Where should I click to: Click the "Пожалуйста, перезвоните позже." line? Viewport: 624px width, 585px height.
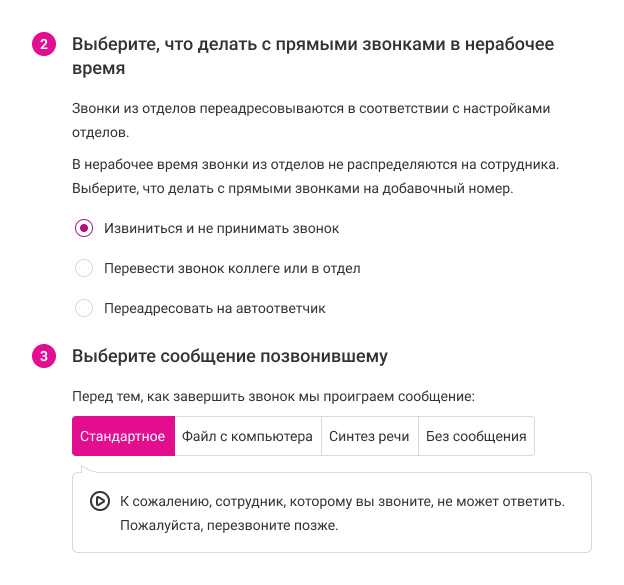point(229,525)
